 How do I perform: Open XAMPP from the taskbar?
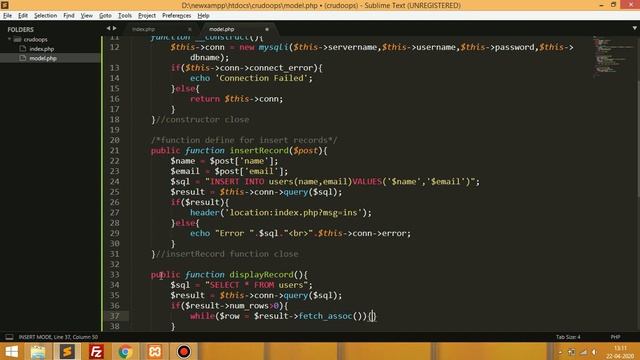pos(155,351)
